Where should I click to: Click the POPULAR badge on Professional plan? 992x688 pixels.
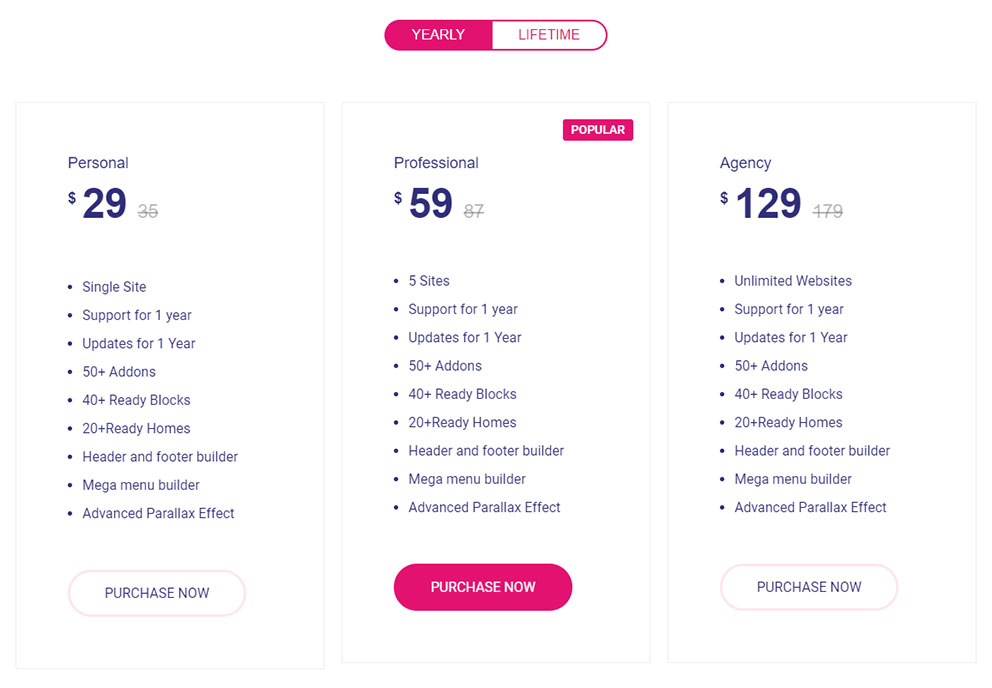click(598, 129)
